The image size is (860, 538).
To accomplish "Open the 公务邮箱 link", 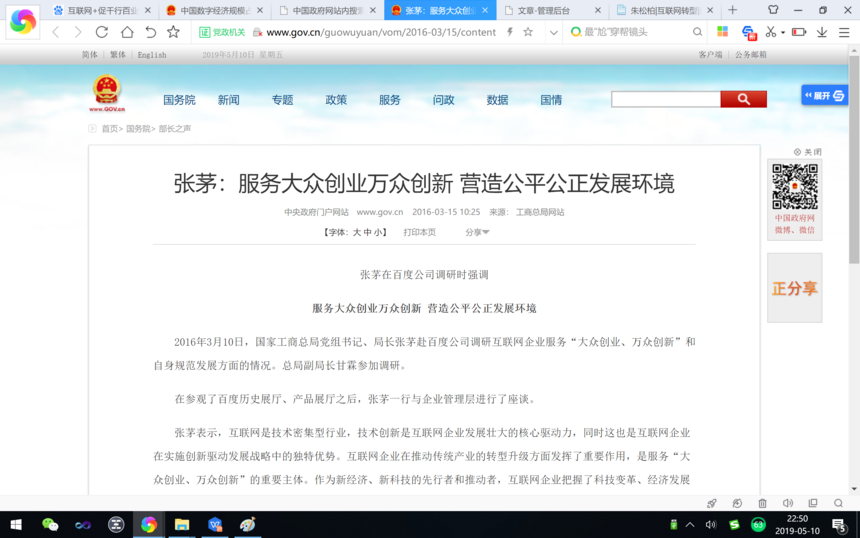I will click(750, 55).
